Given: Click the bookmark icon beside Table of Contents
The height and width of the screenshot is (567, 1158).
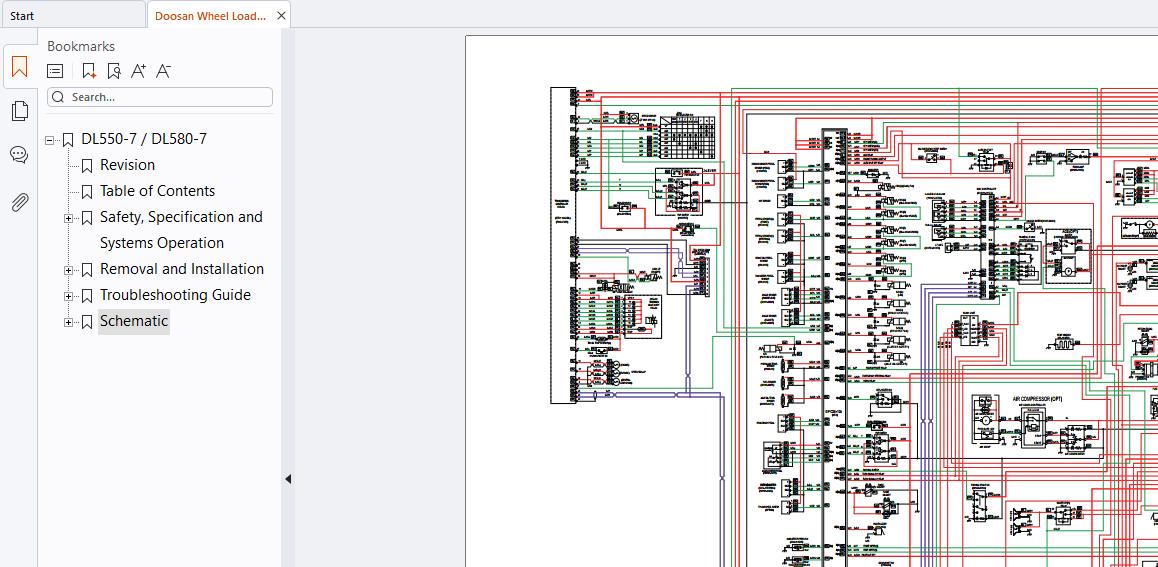Looking at the screenshot, I should coord(86,191).
